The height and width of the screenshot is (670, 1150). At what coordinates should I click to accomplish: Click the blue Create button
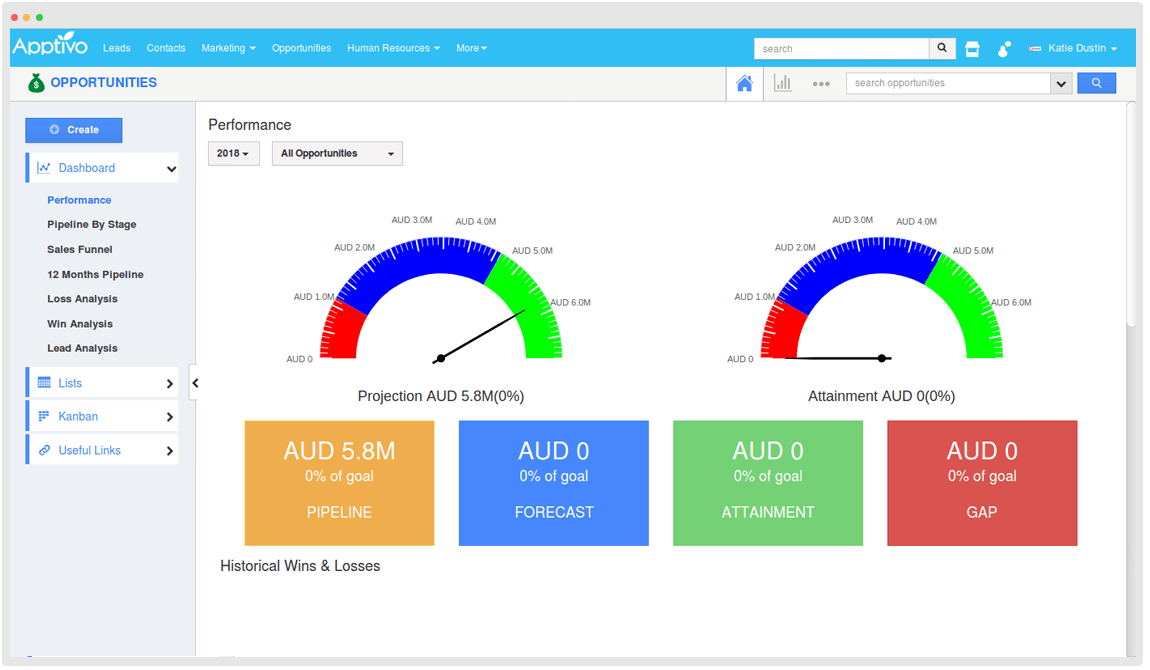pos(73,130)
